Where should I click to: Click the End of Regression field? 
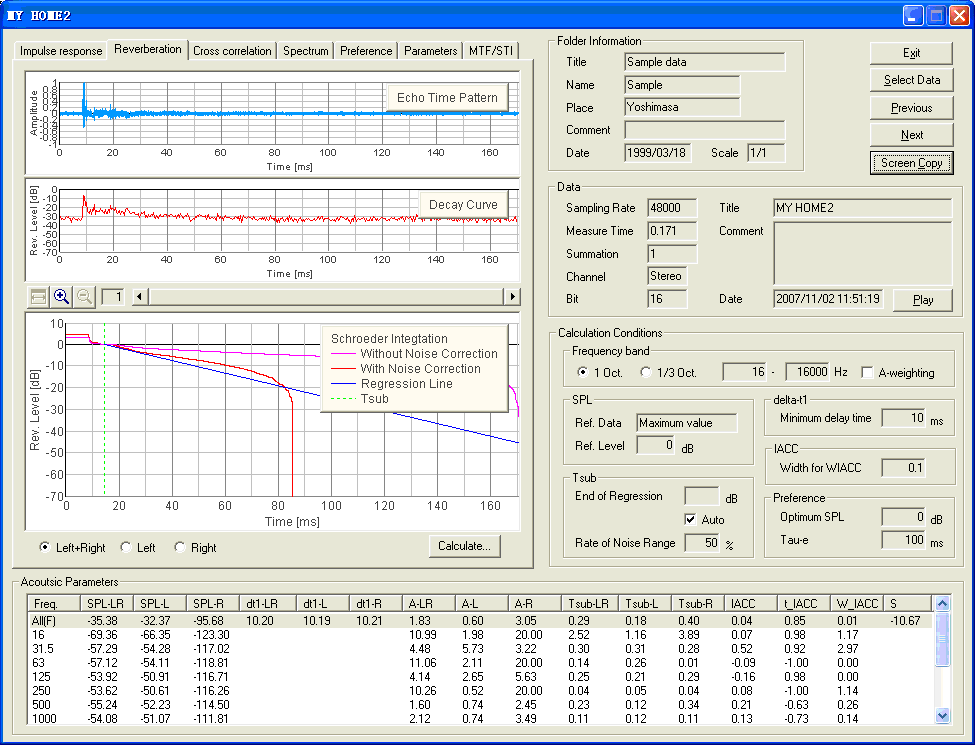coord(702,496)
